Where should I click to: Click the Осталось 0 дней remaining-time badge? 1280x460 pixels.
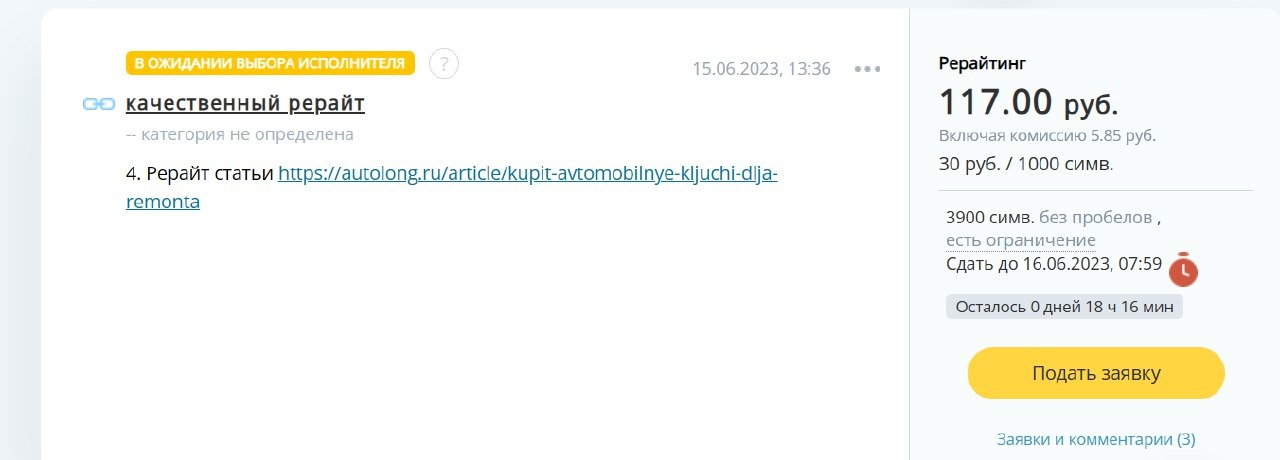click(x=1064, y=307)
